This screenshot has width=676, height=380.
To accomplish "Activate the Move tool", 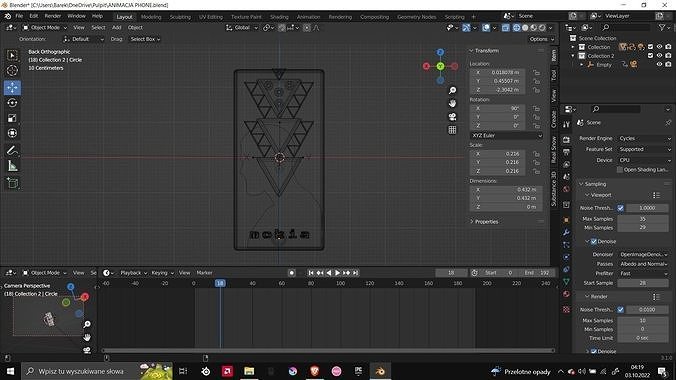I will (12, 88).
